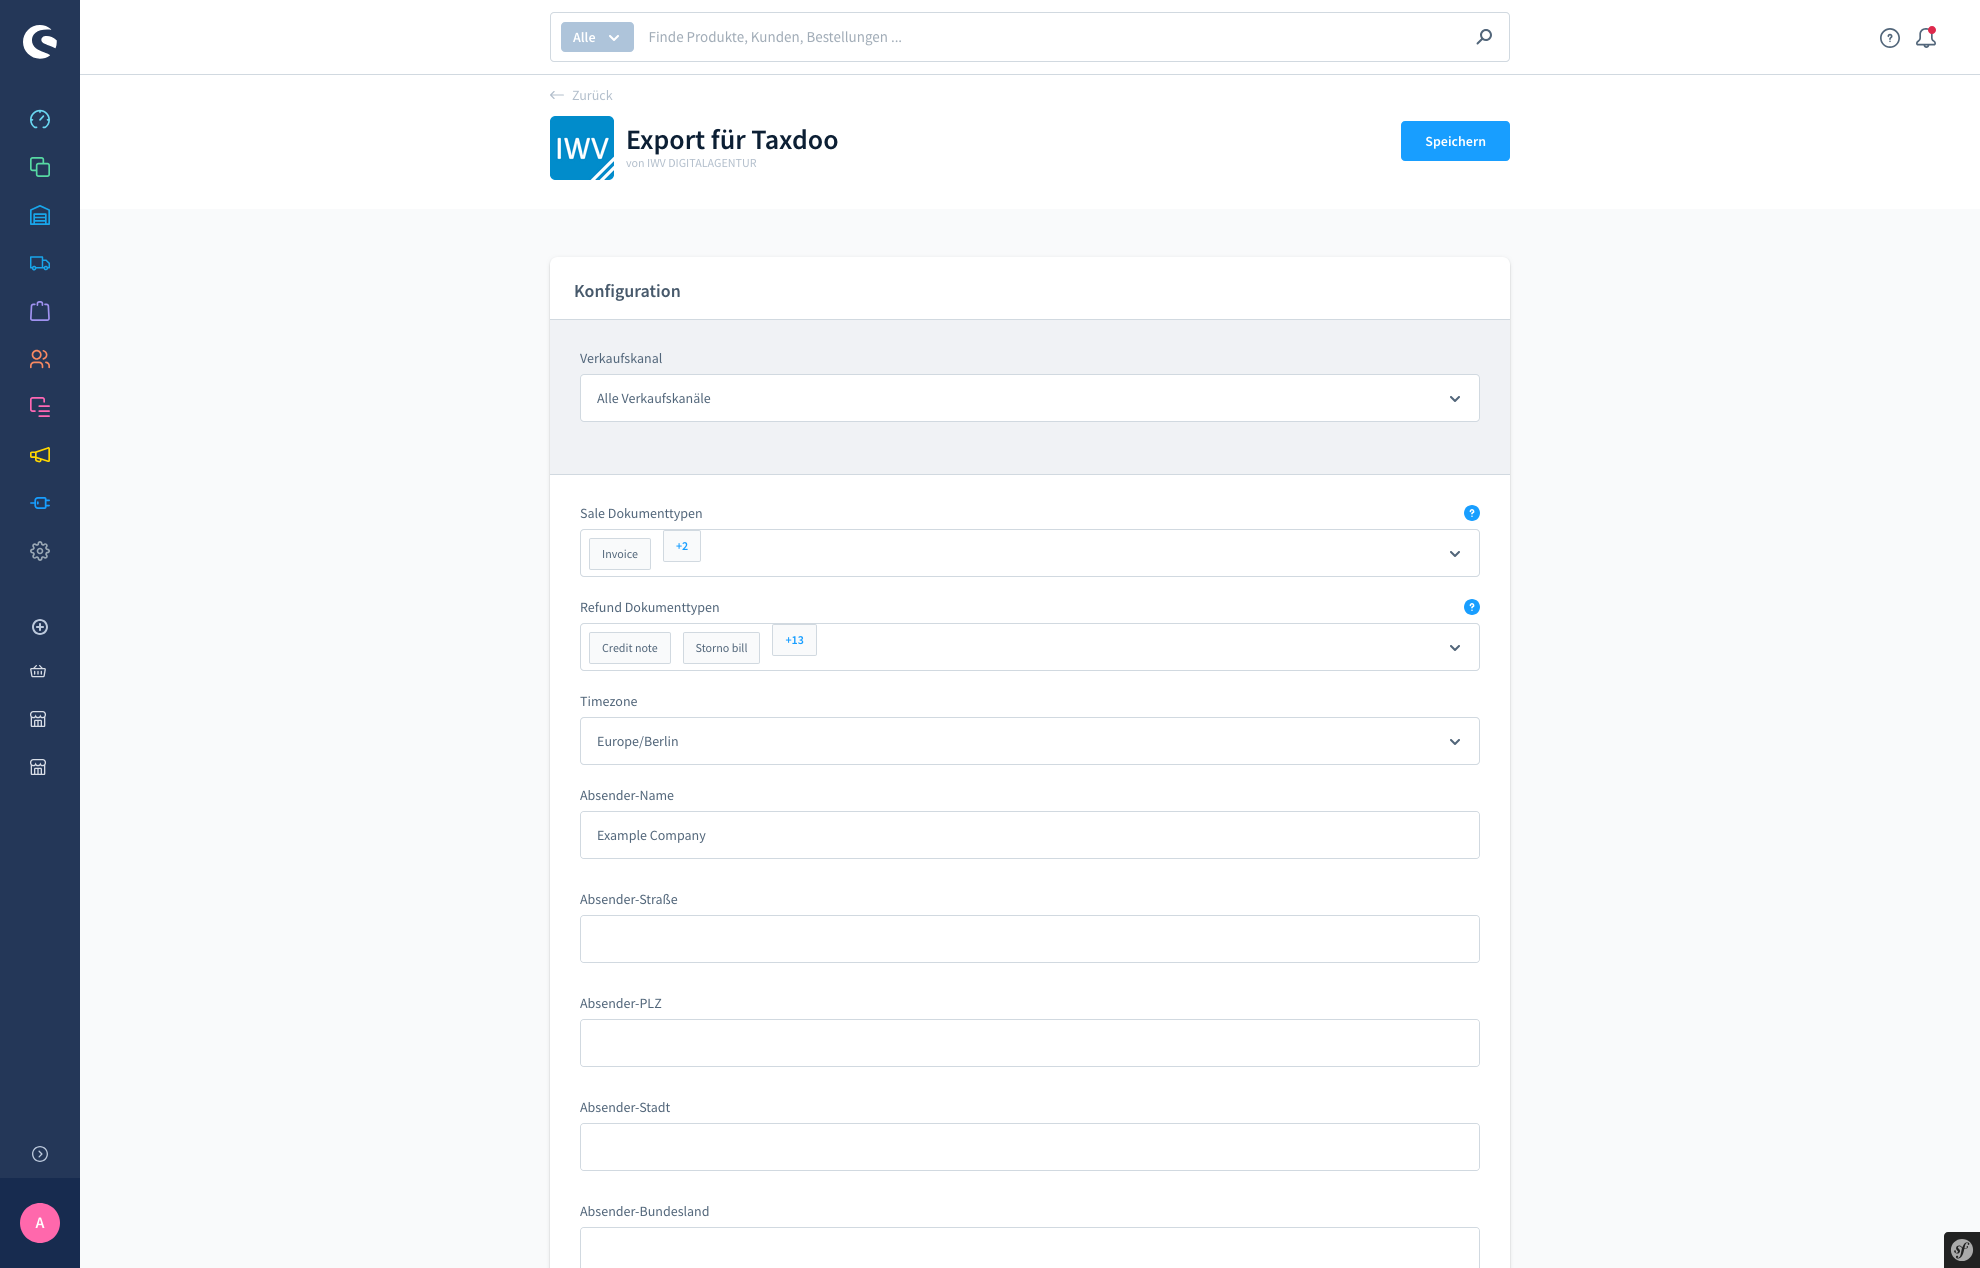Click the Storno bill tag
This screenshot has height=1268, width=1980.
pyautogui.click(x=721, y=648)
